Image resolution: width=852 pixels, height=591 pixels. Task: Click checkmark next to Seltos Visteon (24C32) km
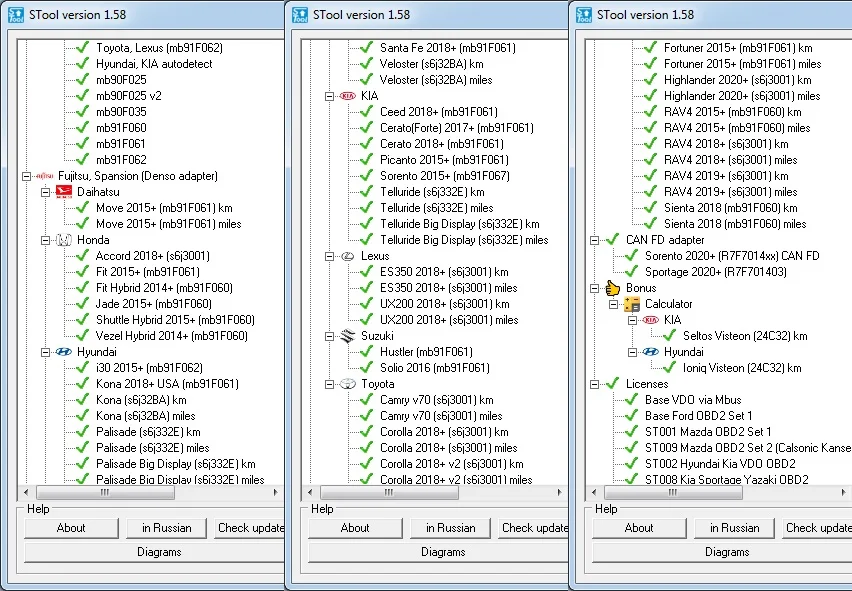pos(669,335)
